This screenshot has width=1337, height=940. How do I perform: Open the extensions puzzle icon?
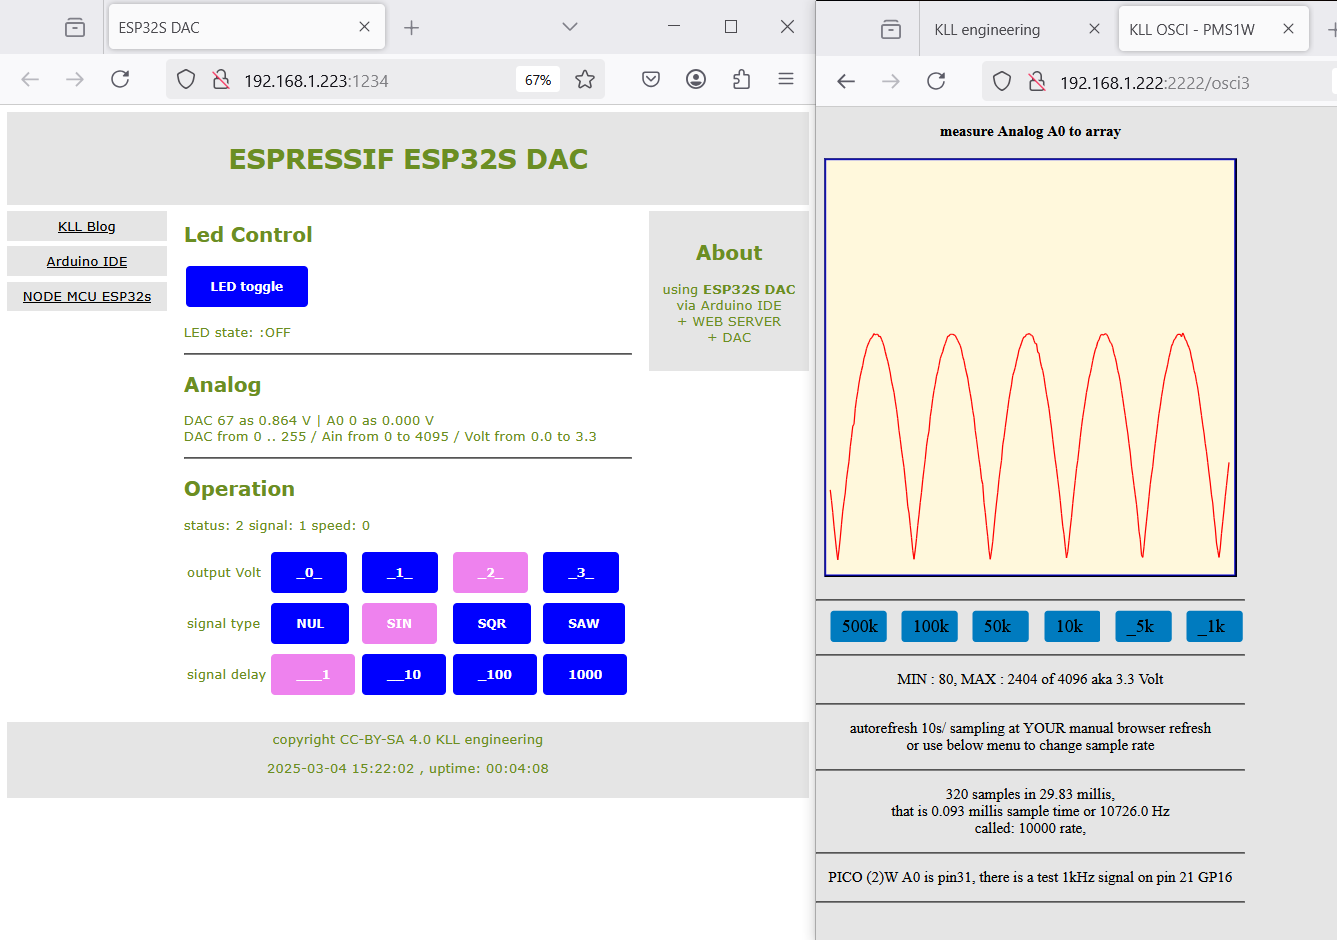coord(741,79)
